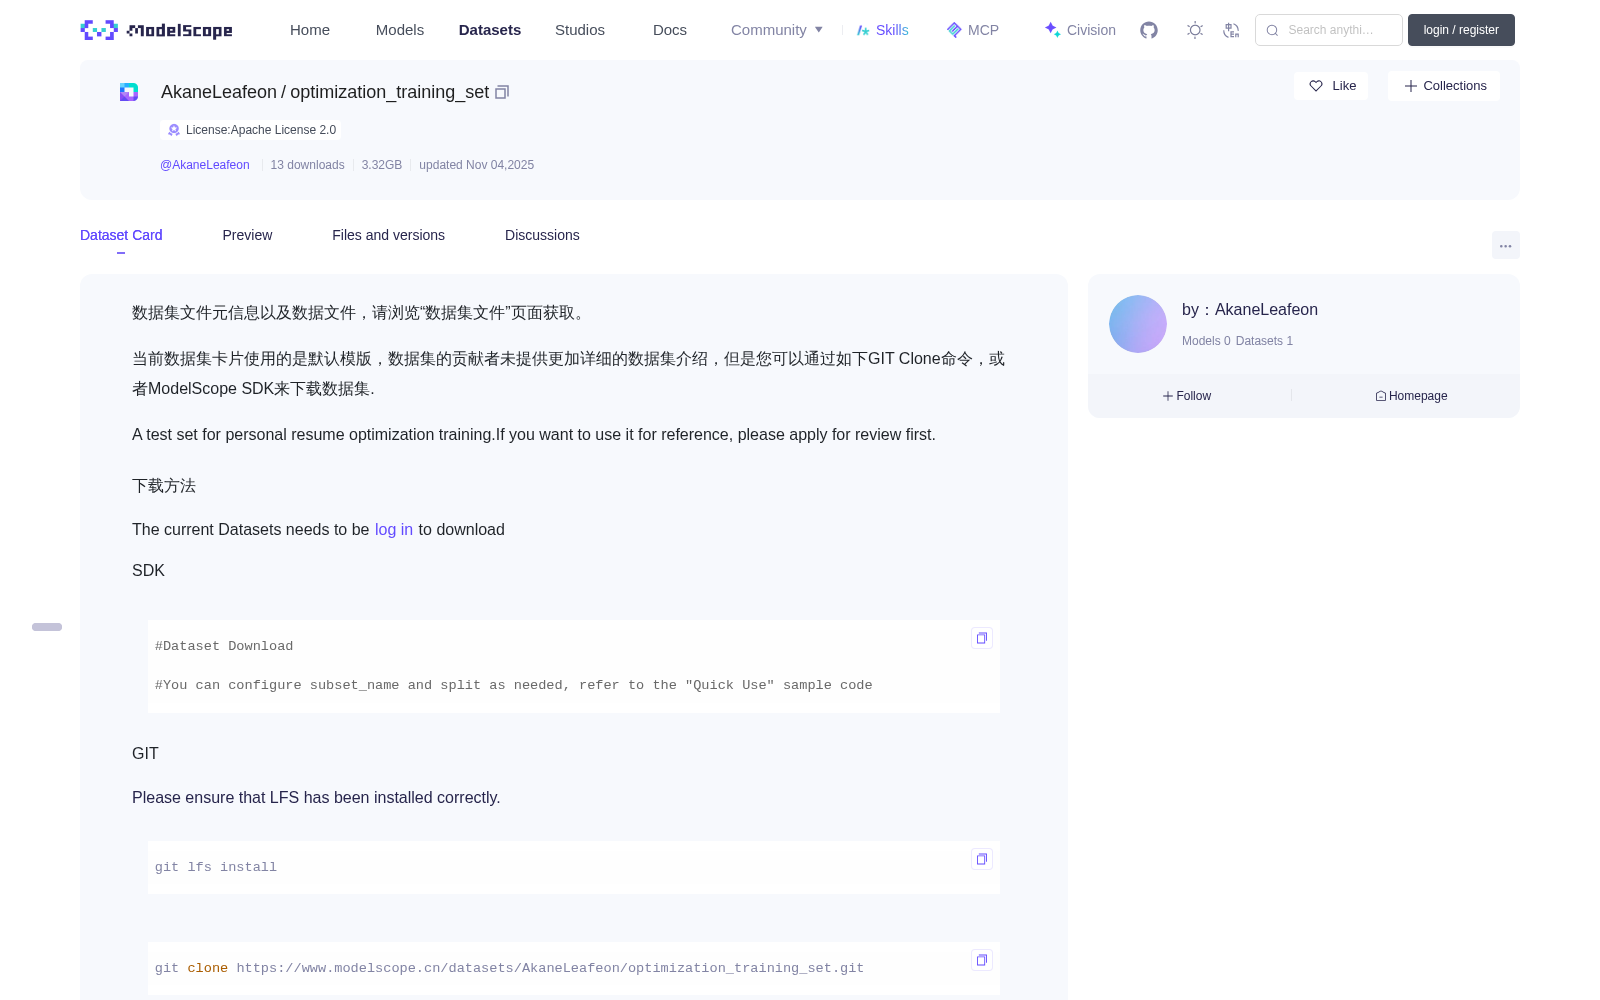Click the '13 downloads' text
Image resolution: width=1600 pixels, height=1000 pixels.
(x=307, y=165)
